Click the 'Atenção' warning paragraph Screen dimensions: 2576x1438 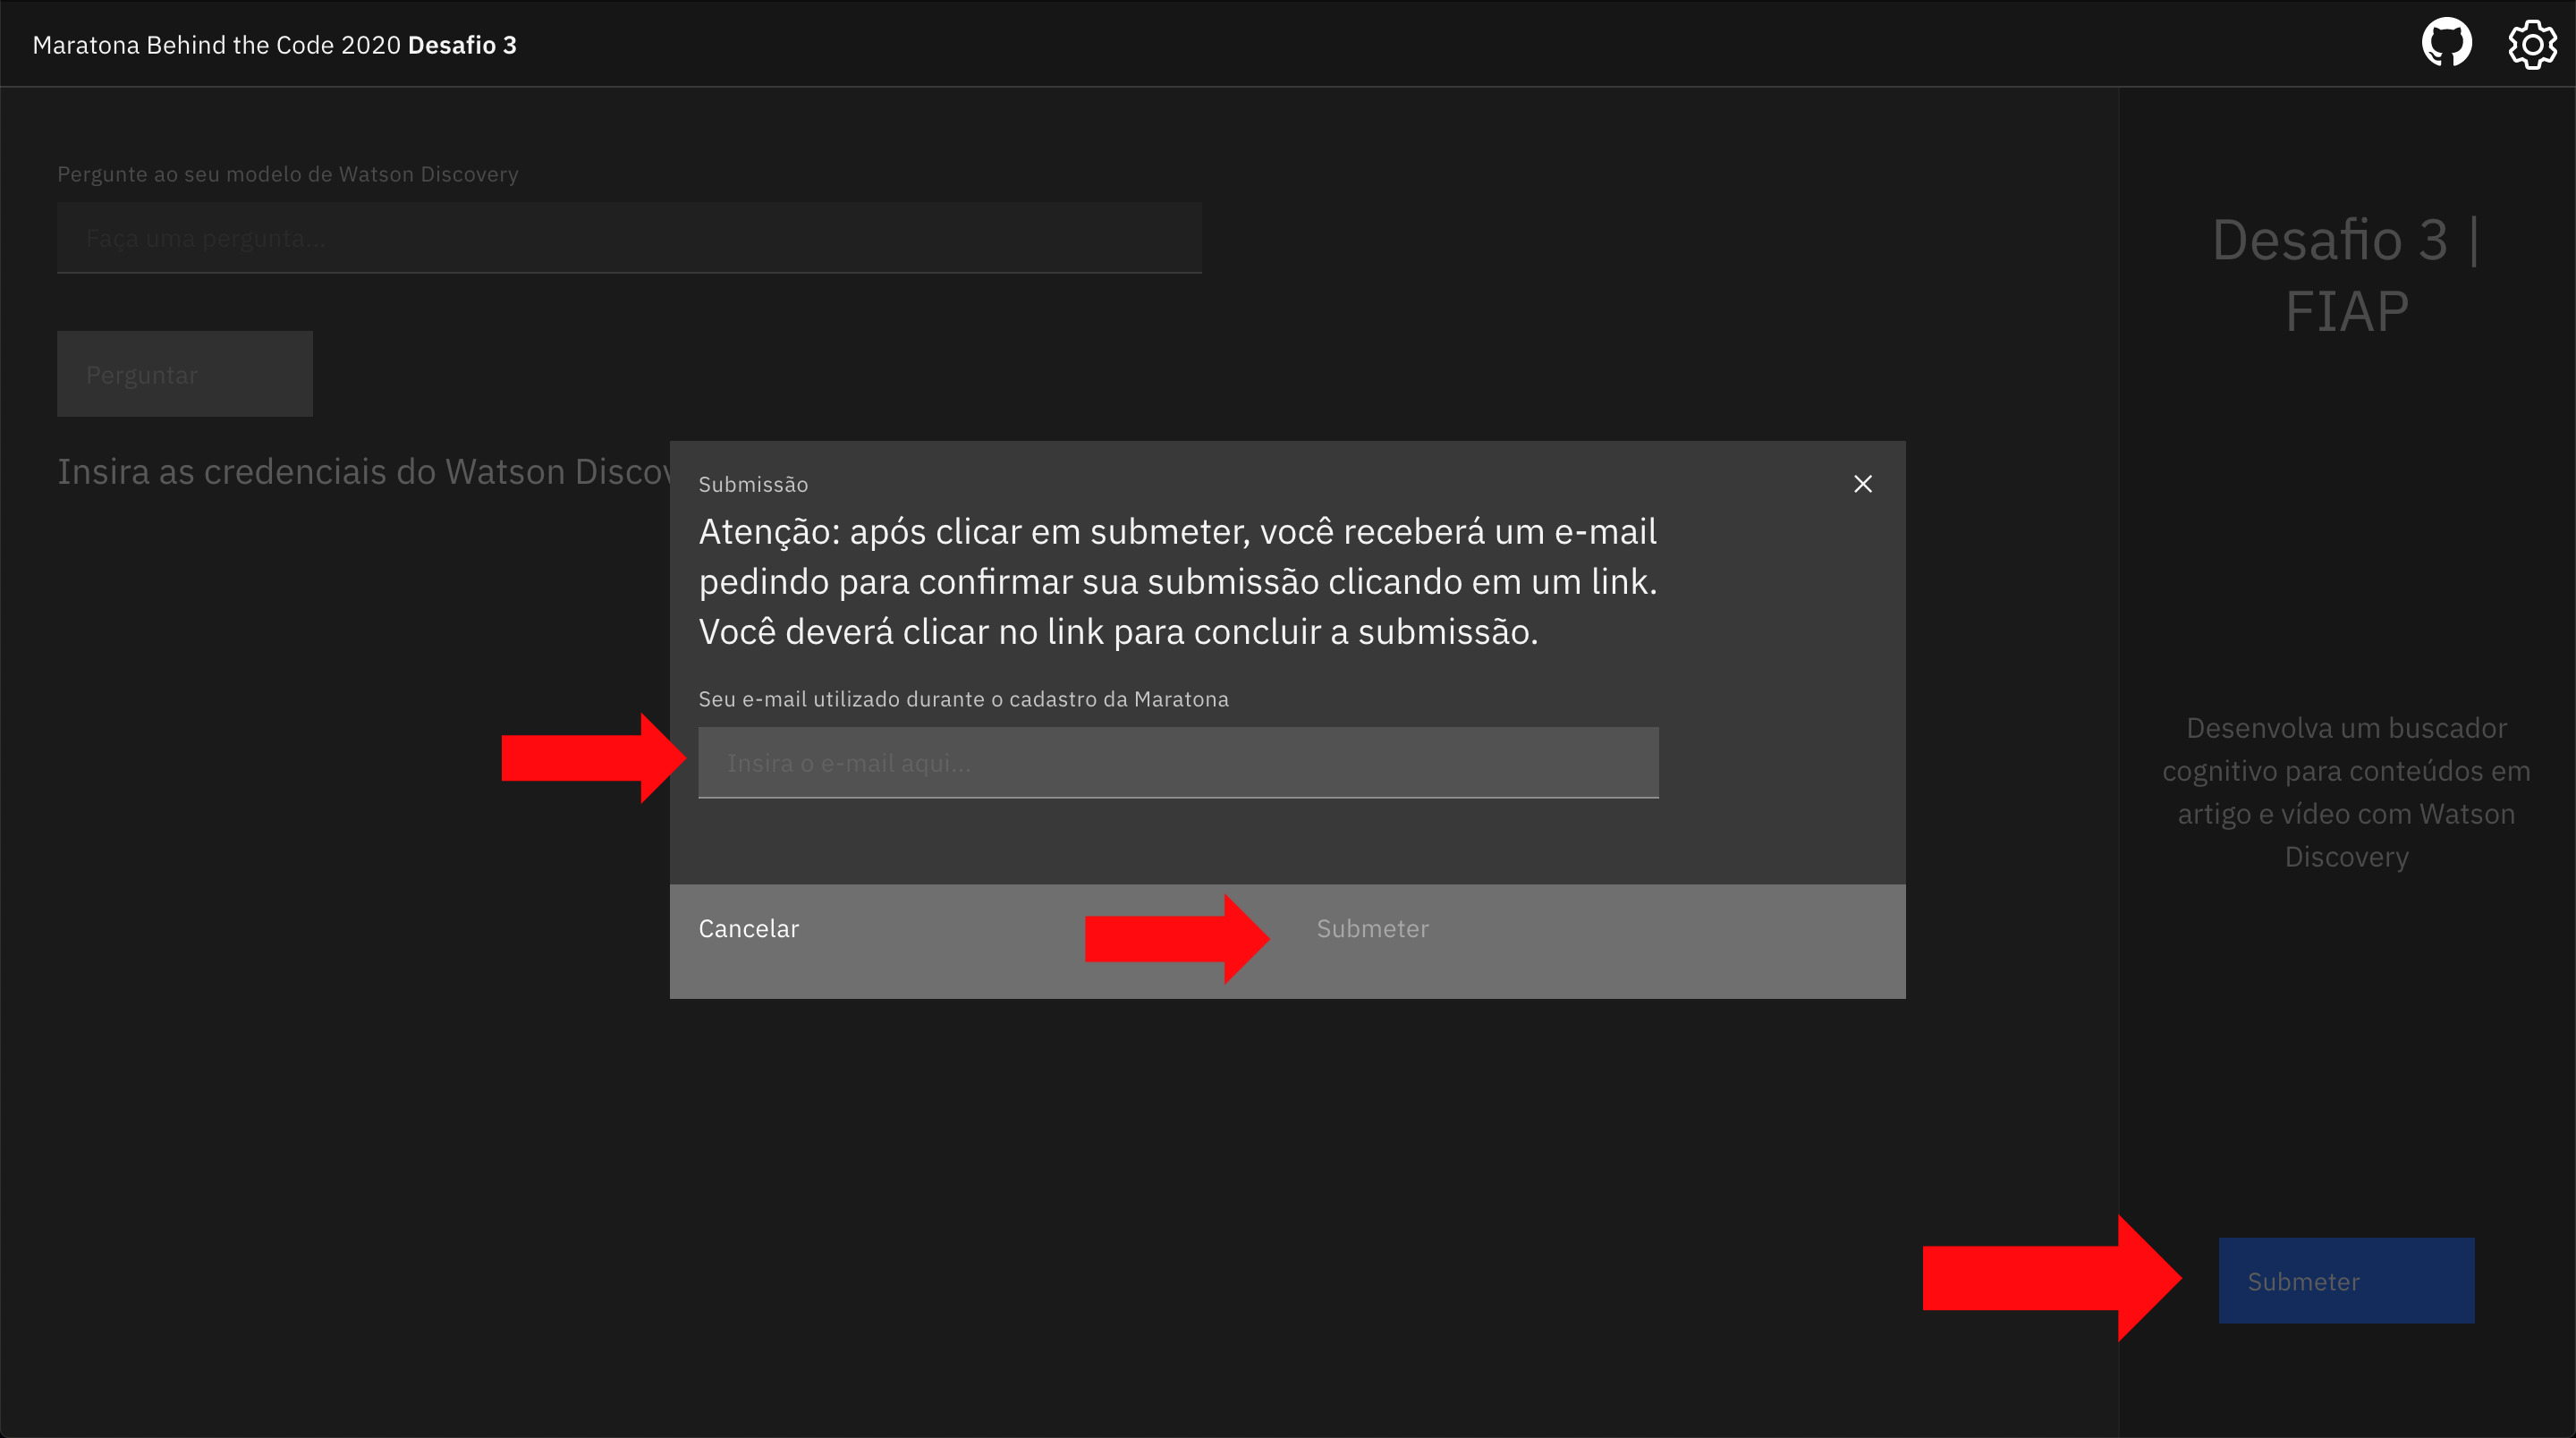pos(1177,581)
